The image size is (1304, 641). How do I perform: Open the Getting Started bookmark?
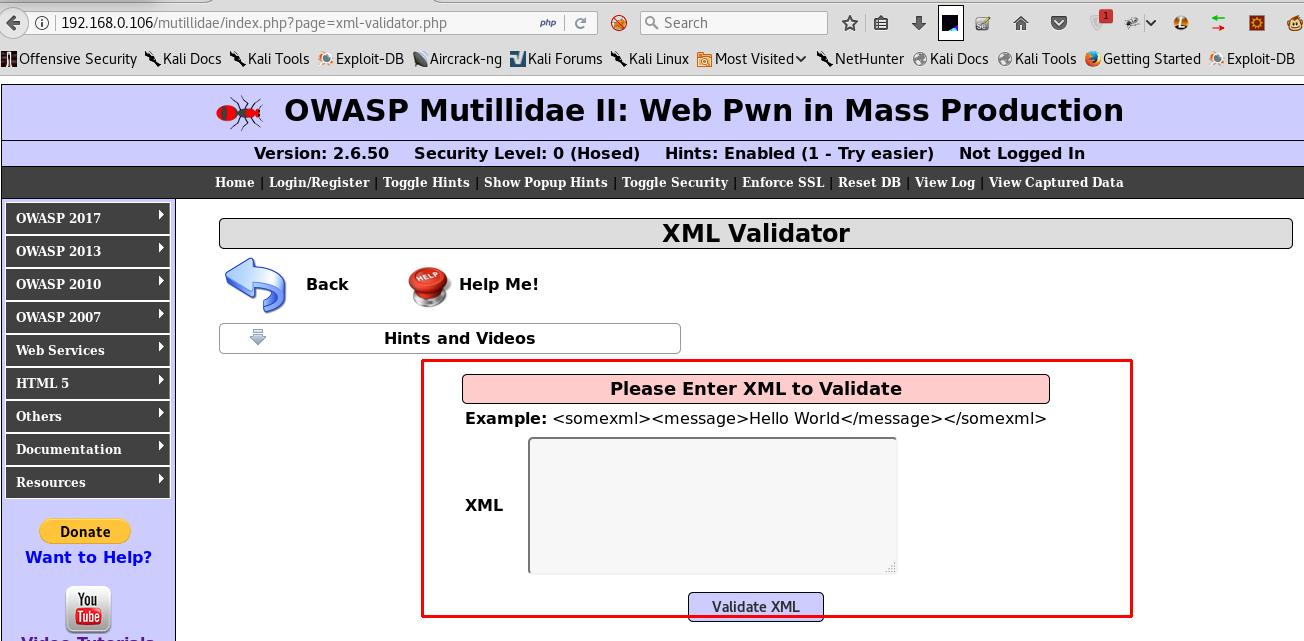[x=1142, y=59]
